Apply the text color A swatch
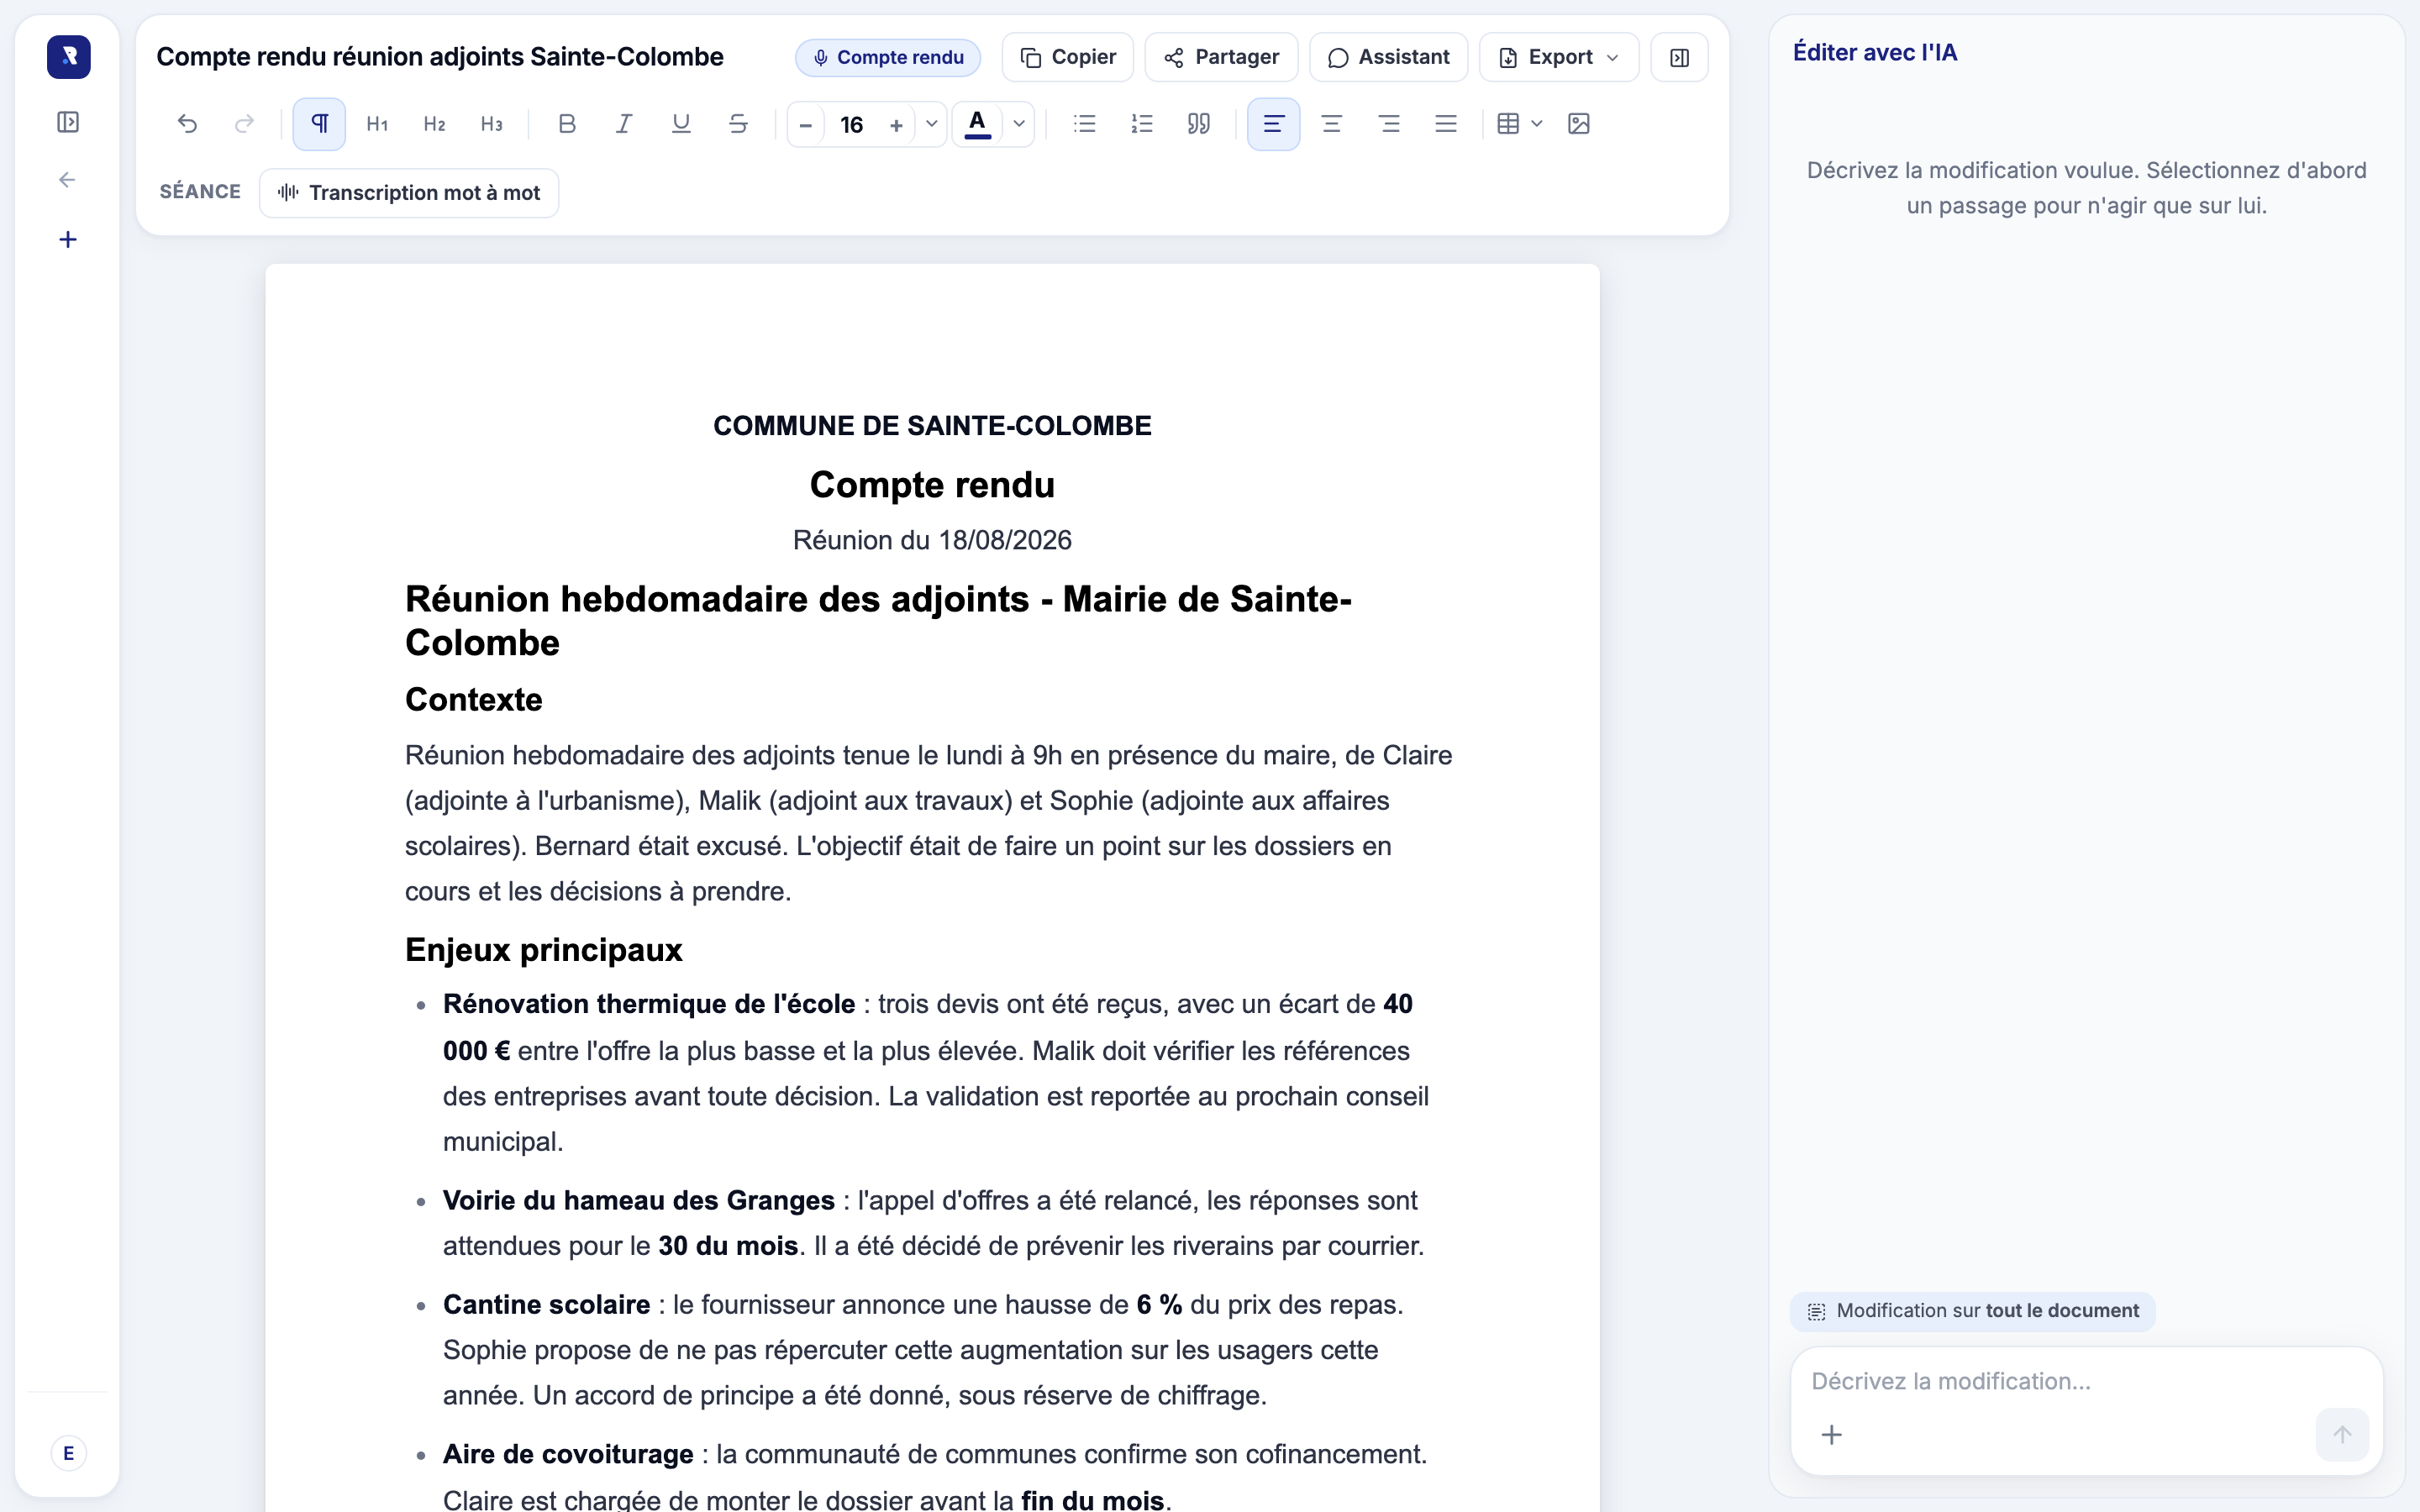 pos(978,124)
